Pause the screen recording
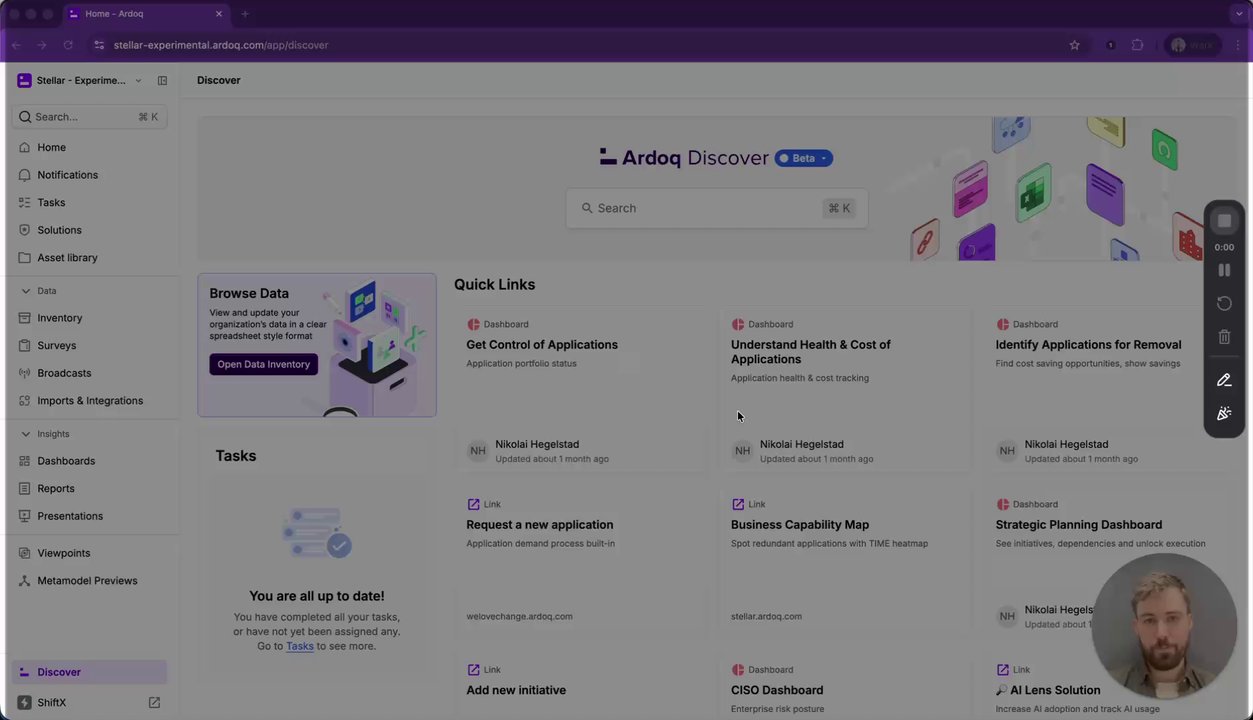The image size is (1253, 720). point(1224,270)
